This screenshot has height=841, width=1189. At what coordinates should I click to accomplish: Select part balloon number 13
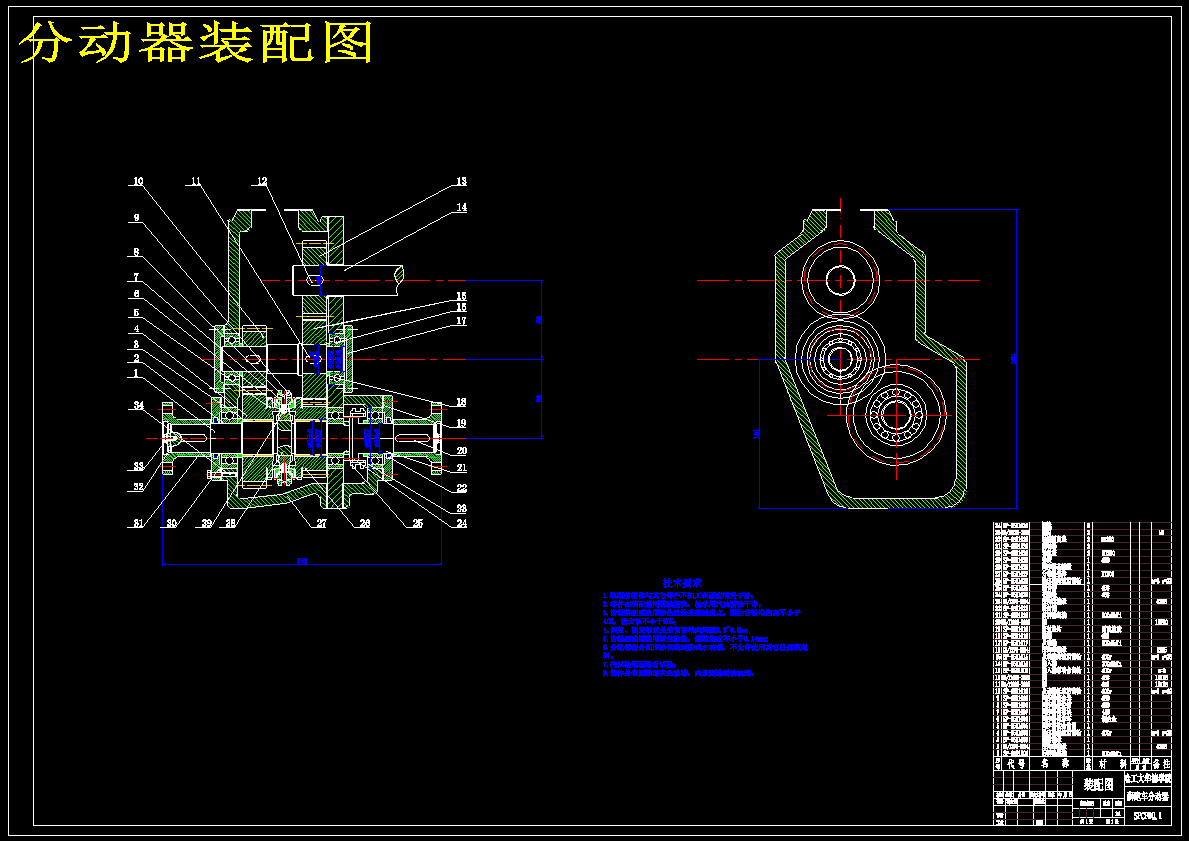coord(461,181)
